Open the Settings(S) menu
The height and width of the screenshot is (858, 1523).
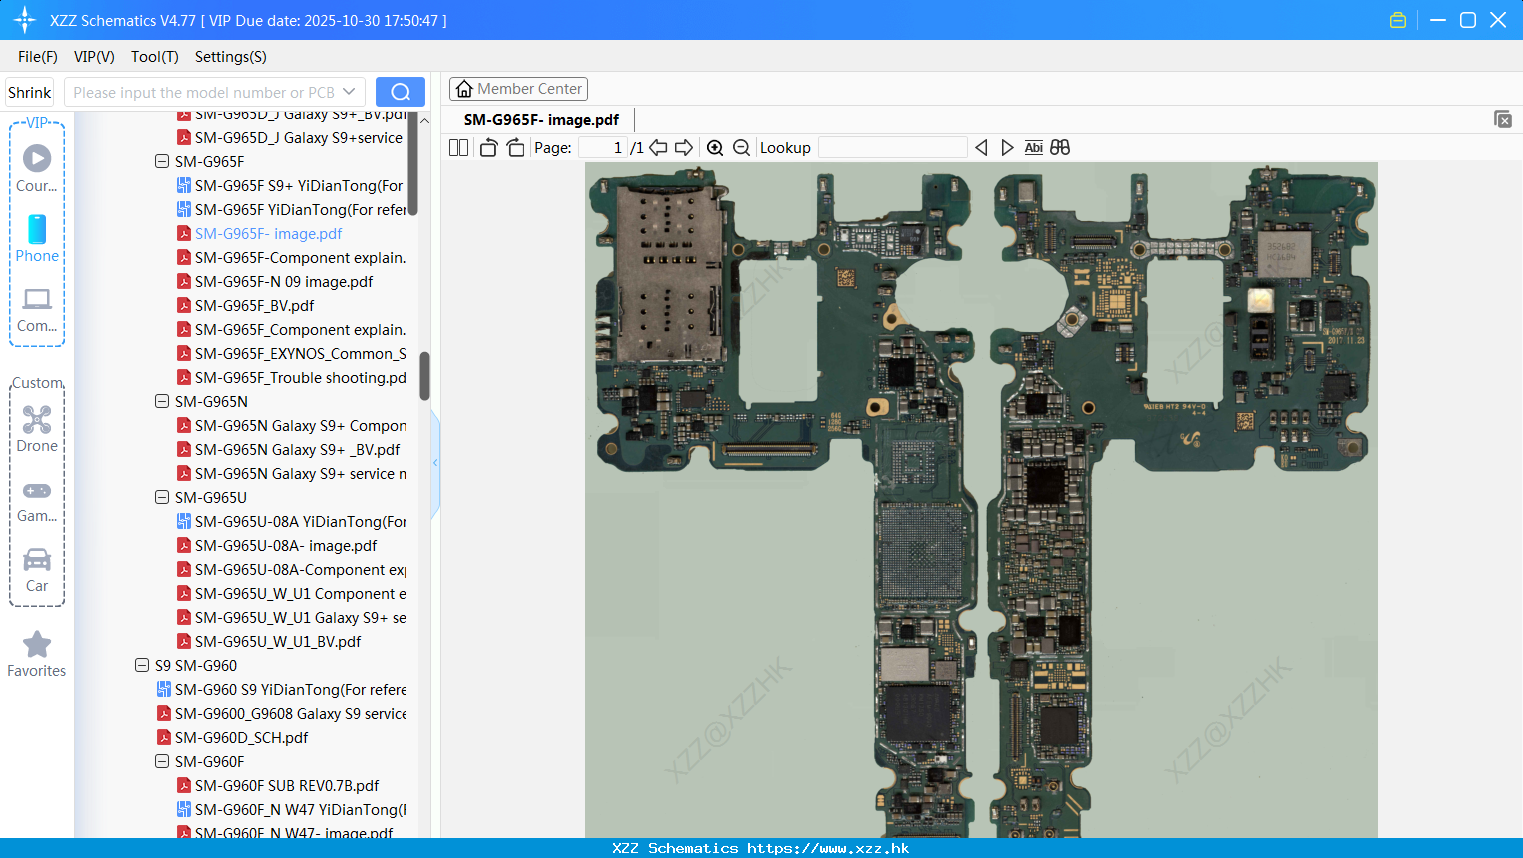[x=231, y=57]
